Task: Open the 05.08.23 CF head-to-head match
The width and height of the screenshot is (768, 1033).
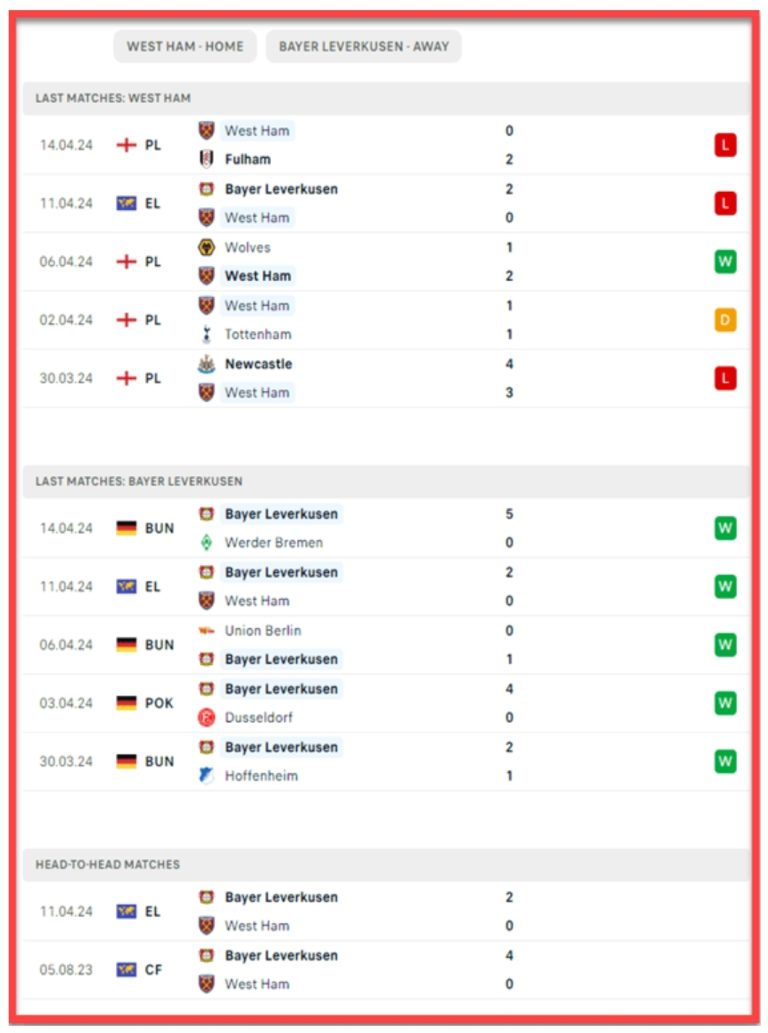Action: (x=386, y=970)
